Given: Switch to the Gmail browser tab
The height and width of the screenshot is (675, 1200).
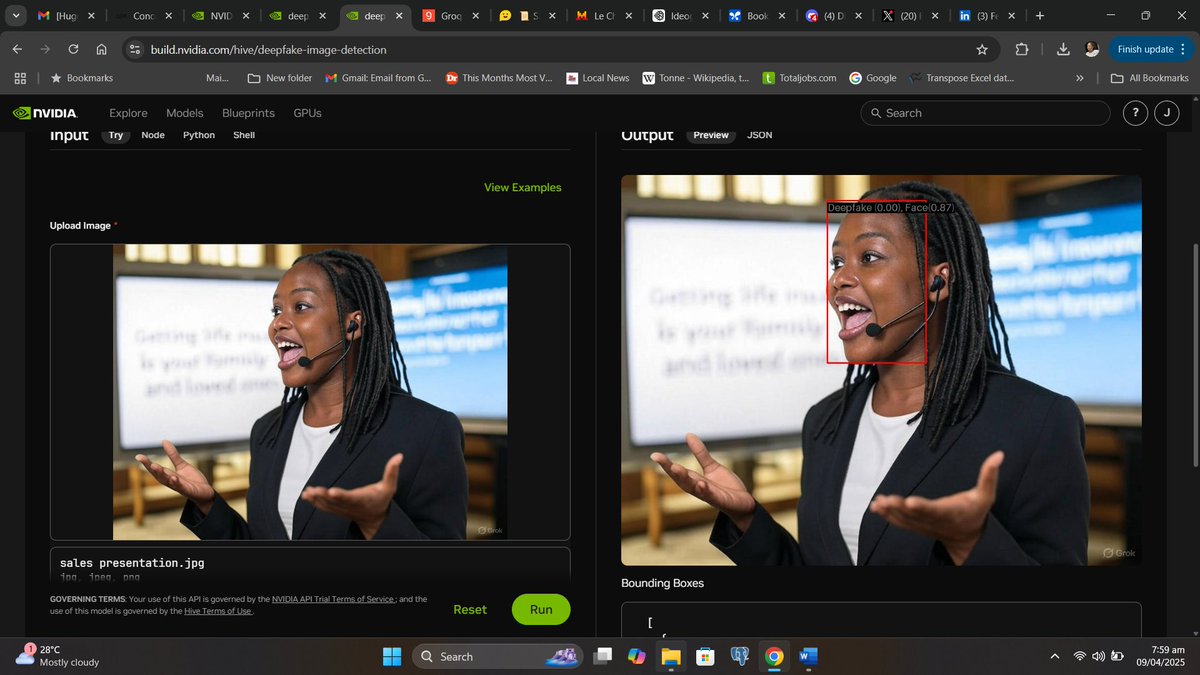Looking at the screenshot, I should point(66,16).
